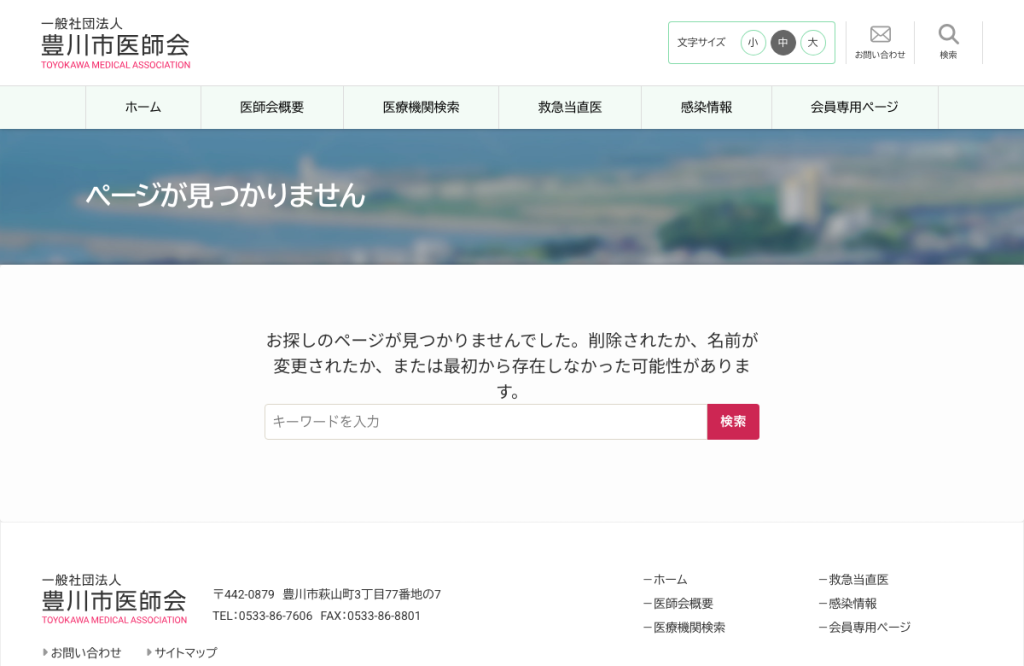
Task: Click the red 検索 submit button
Action: (x=733, y=422)
